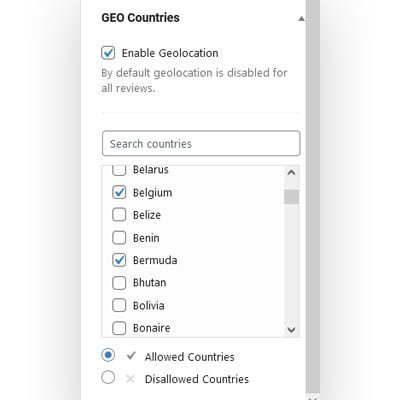This screenshot has width=400, height=400.
Task: Click the Search countries field
Action: click(x=201, y=143)
